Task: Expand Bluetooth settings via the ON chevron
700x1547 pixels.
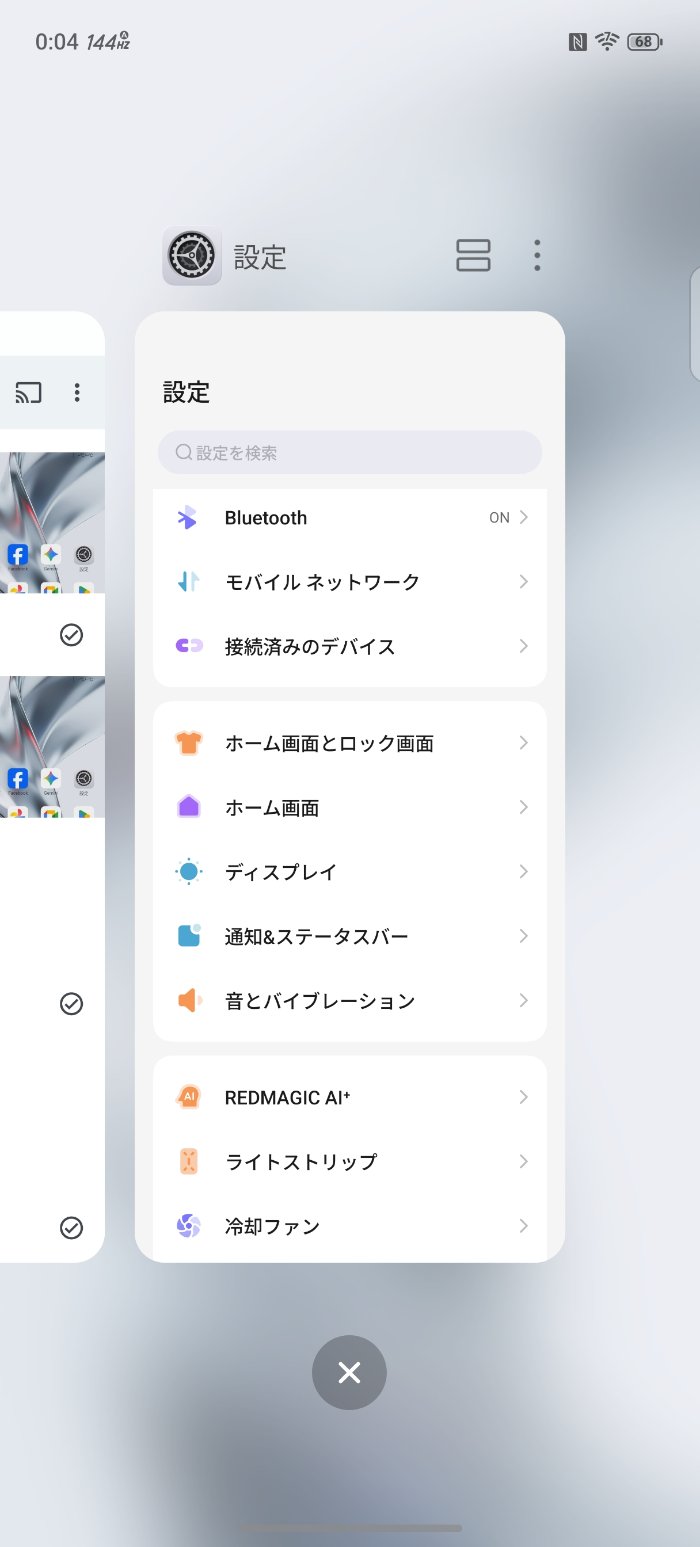Action: (x=522, y=518)
